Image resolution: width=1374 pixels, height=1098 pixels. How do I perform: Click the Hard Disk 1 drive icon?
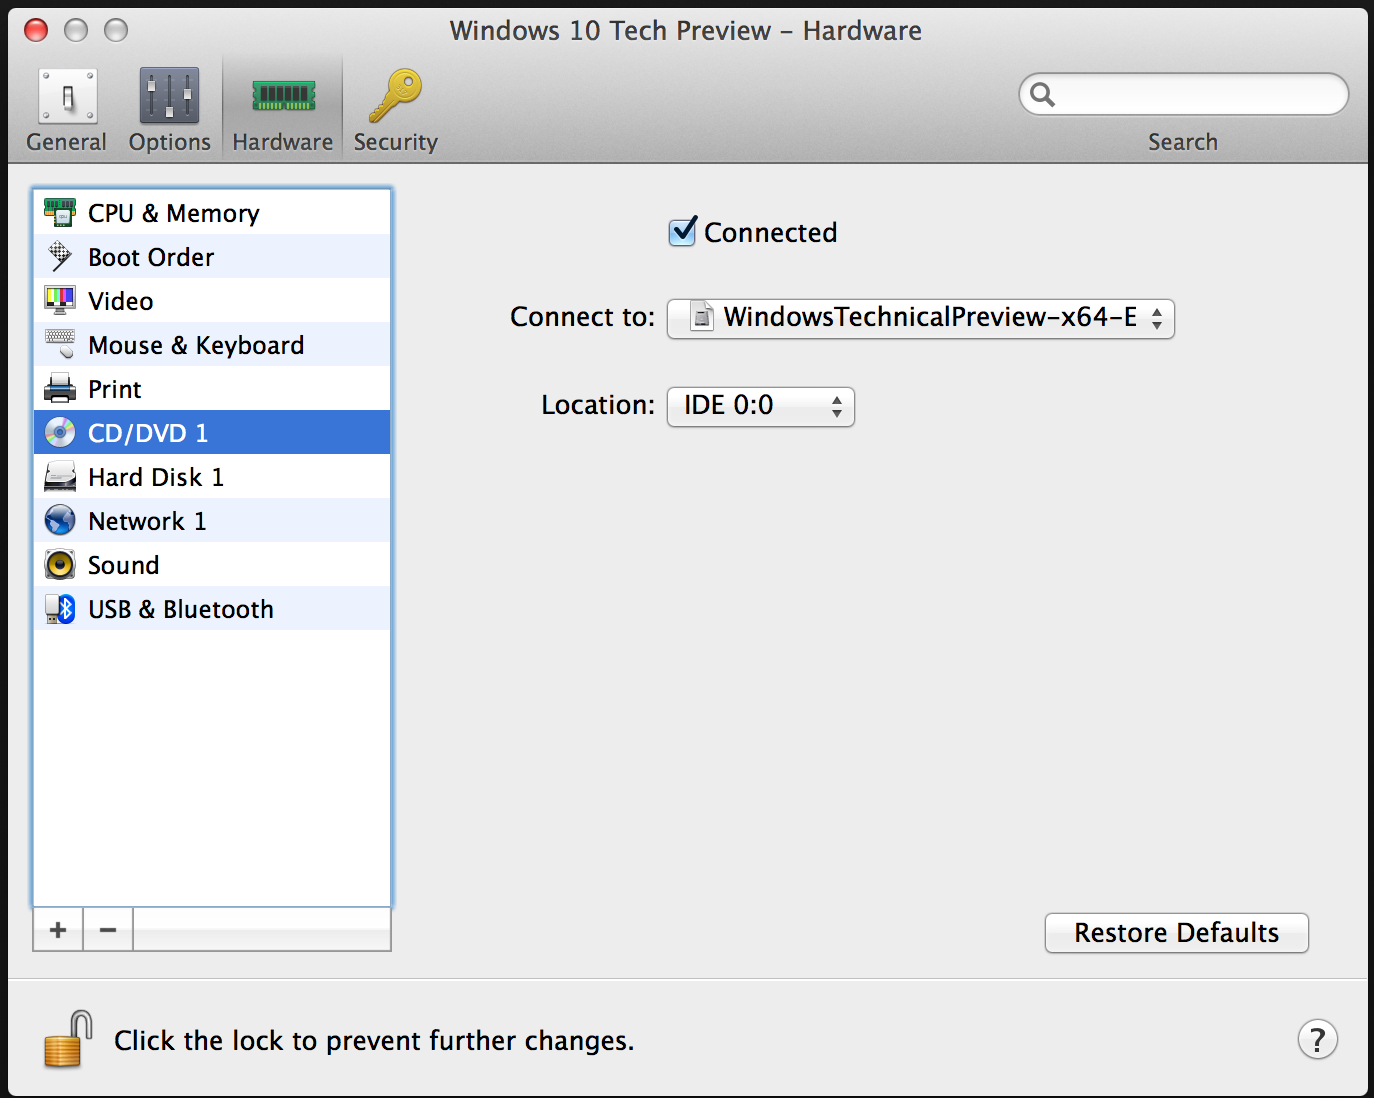coord(60,477)
